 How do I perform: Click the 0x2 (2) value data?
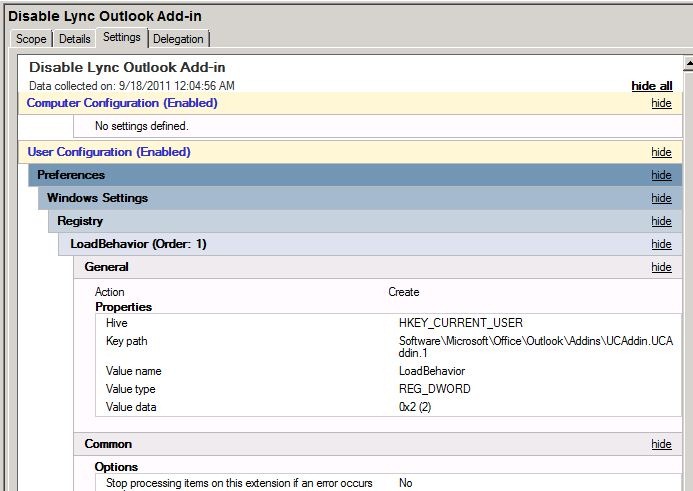click(x=415, y=407)
